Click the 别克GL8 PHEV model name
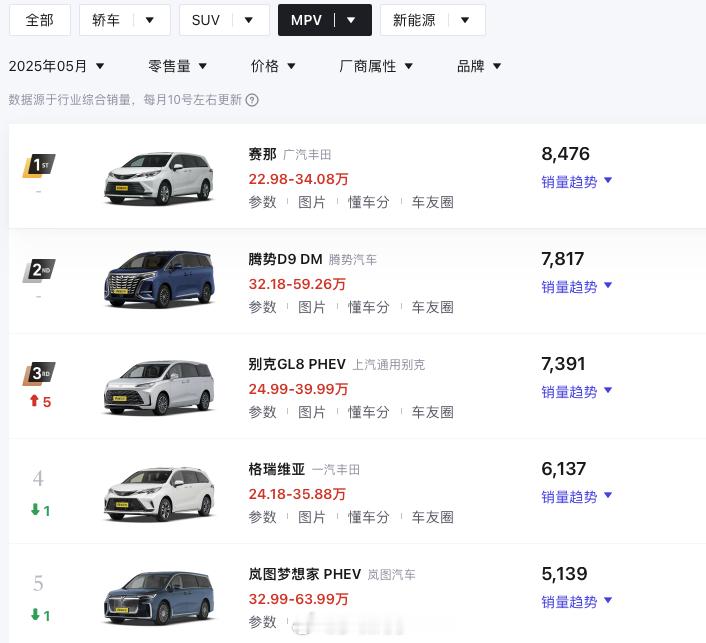This screenshot has width=706, height=643. click(297, 364)
